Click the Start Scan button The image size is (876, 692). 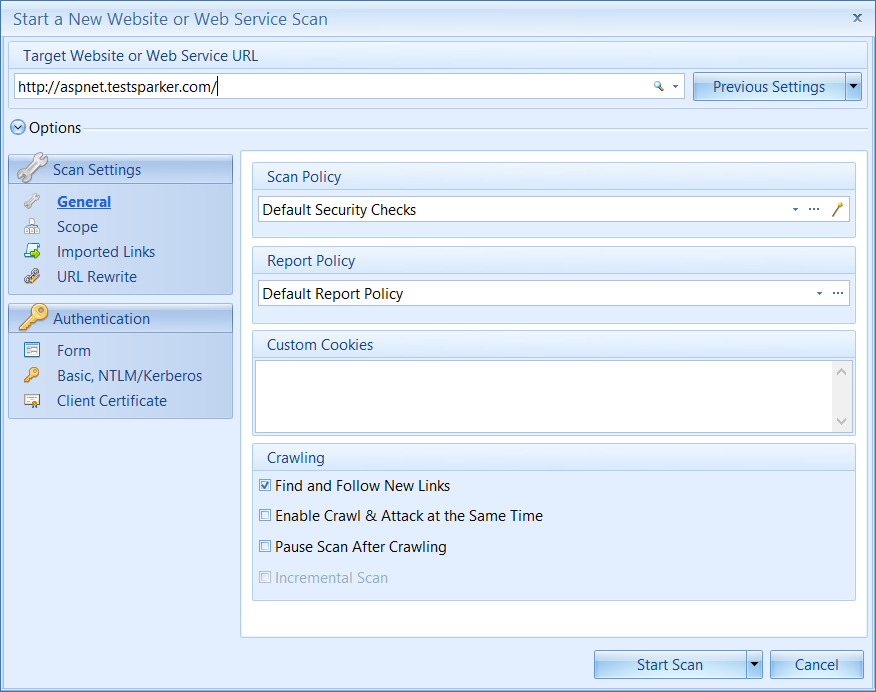tap(670, 664)
